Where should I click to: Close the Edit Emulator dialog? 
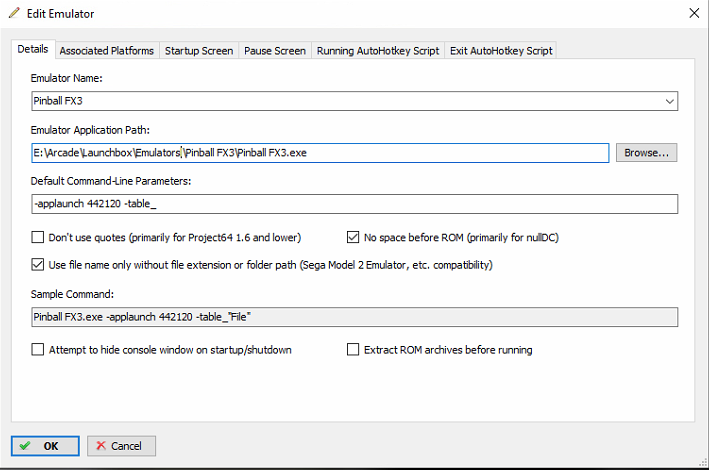[x=694, y=13]
